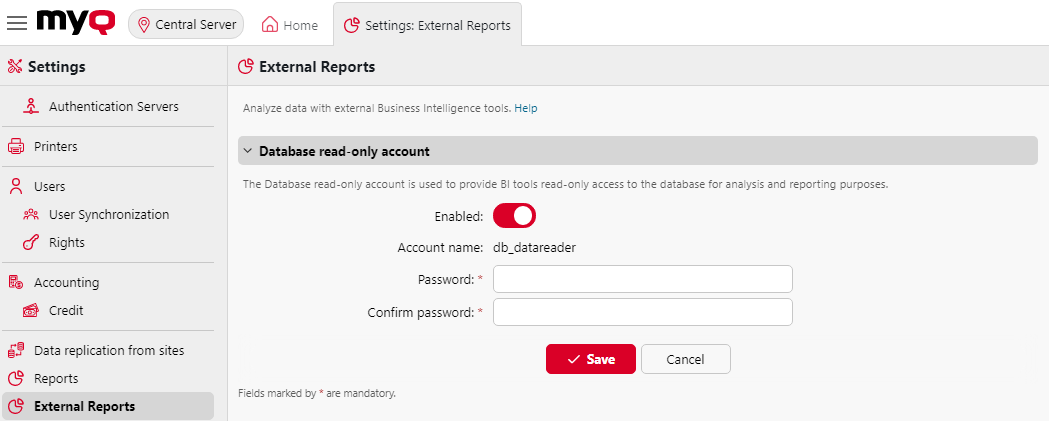The width and height of the screenshot is (1049, 421).
Task: Click the Users person icon
Action: pos(16,186)
